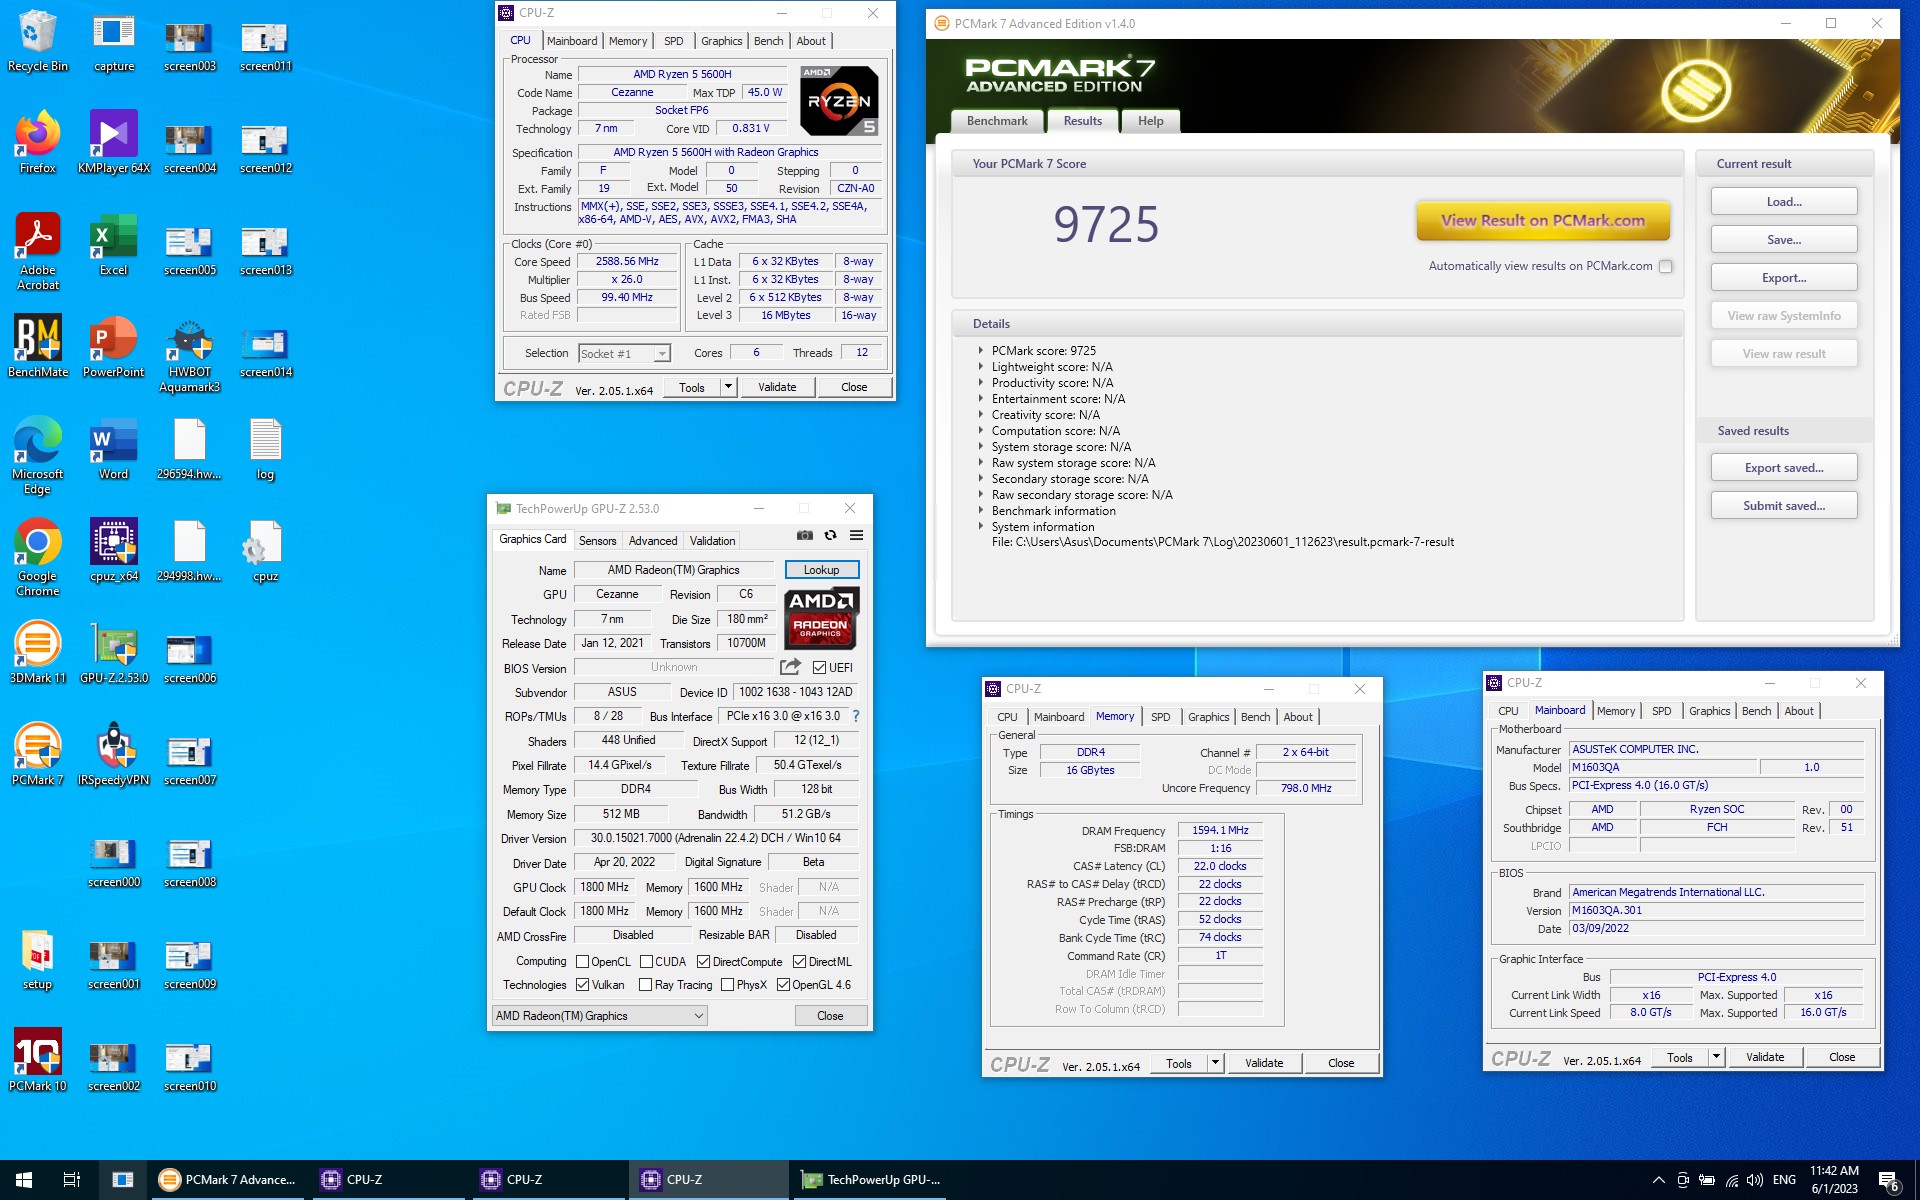
Task: Click the clock in the taskbar
Action: click(x=1834, y=1180)
